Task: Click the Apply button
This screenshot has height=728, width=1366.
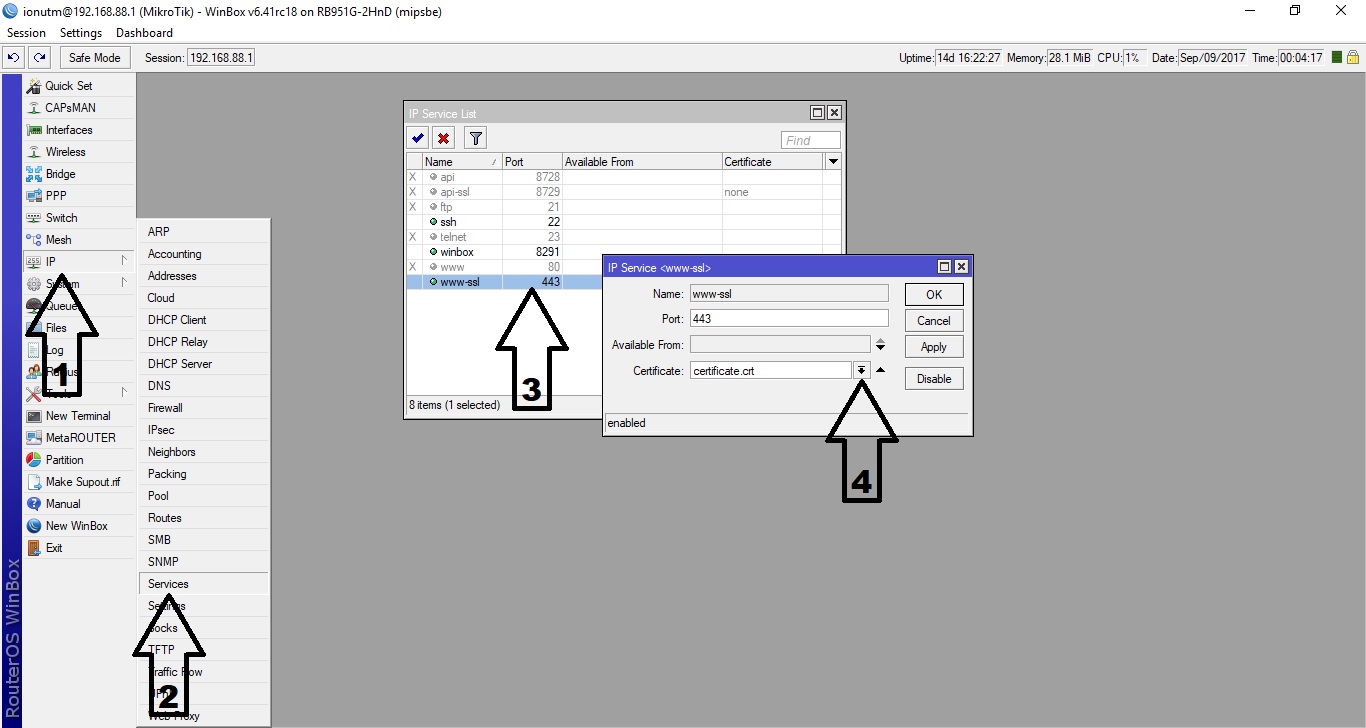Action: [934, 347]
